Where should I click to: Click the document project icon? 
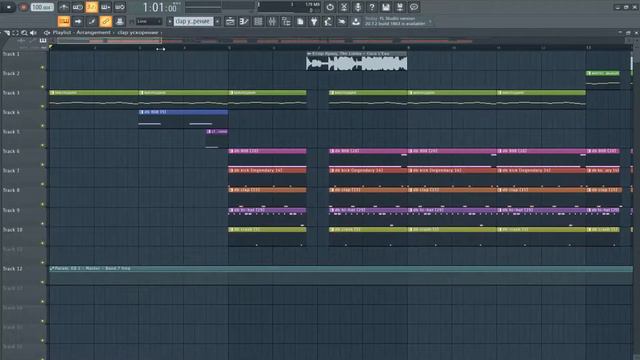(300, 21)
